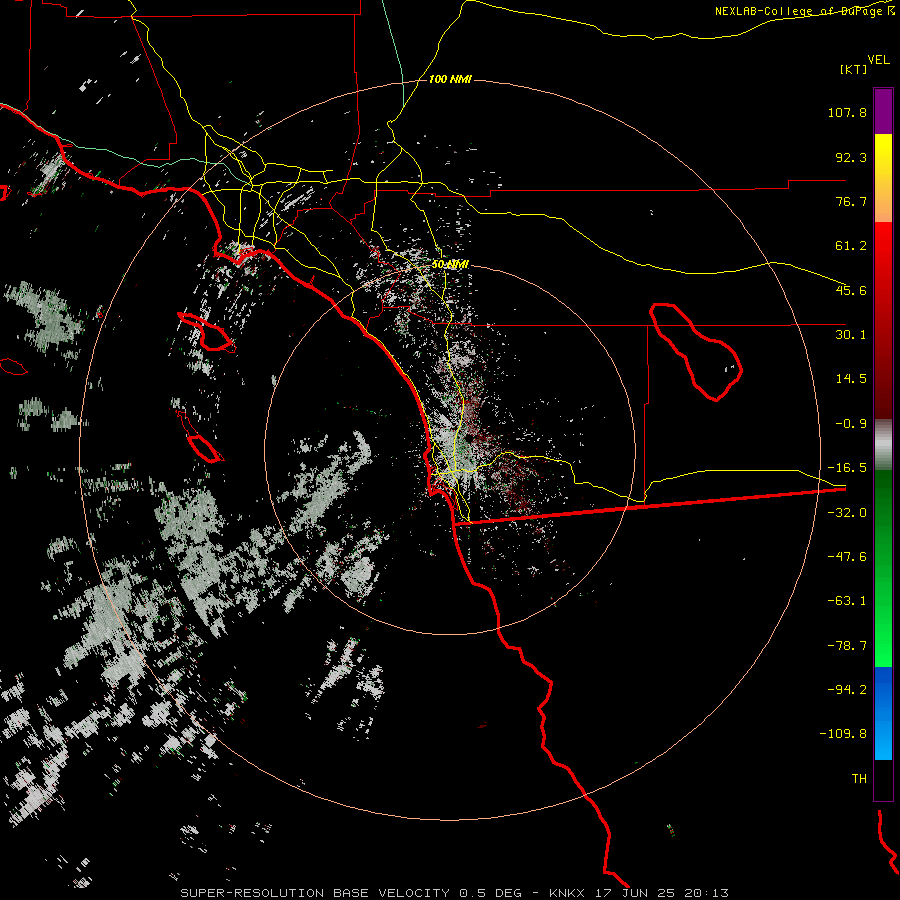Select the 61.2 legend value
This screenshot has height=900, width=900.
[851, 246]
